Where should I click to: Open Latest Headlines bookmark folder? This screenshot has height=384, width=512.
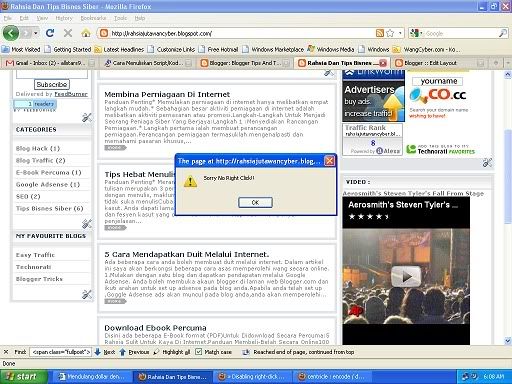[119, 49]
